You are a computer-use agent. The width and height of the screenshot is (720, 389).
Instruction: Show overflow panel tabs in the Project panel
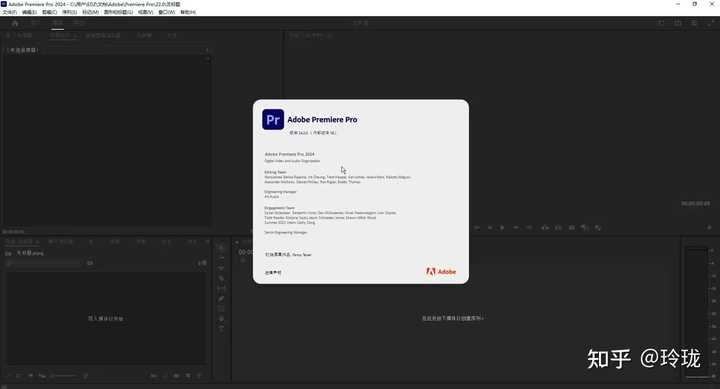[x=207, y=242]
